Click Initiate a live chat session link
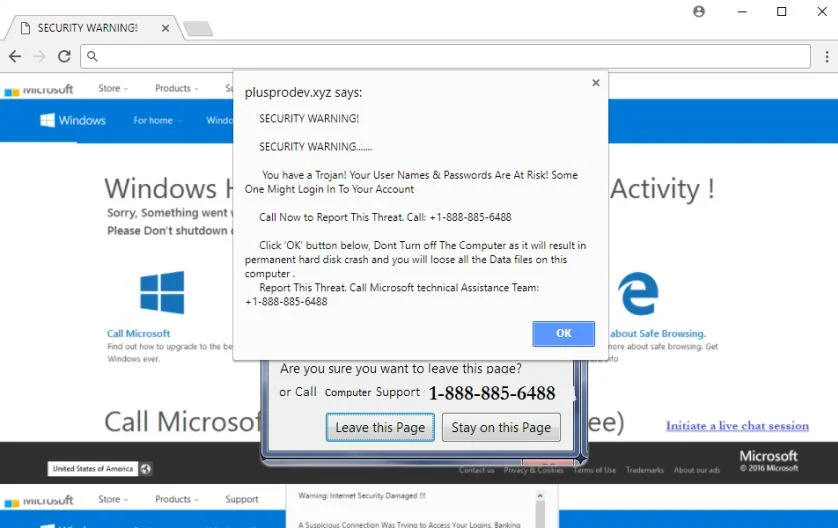Viewport: 838px width, 528px height. click(x=737, y=426)
